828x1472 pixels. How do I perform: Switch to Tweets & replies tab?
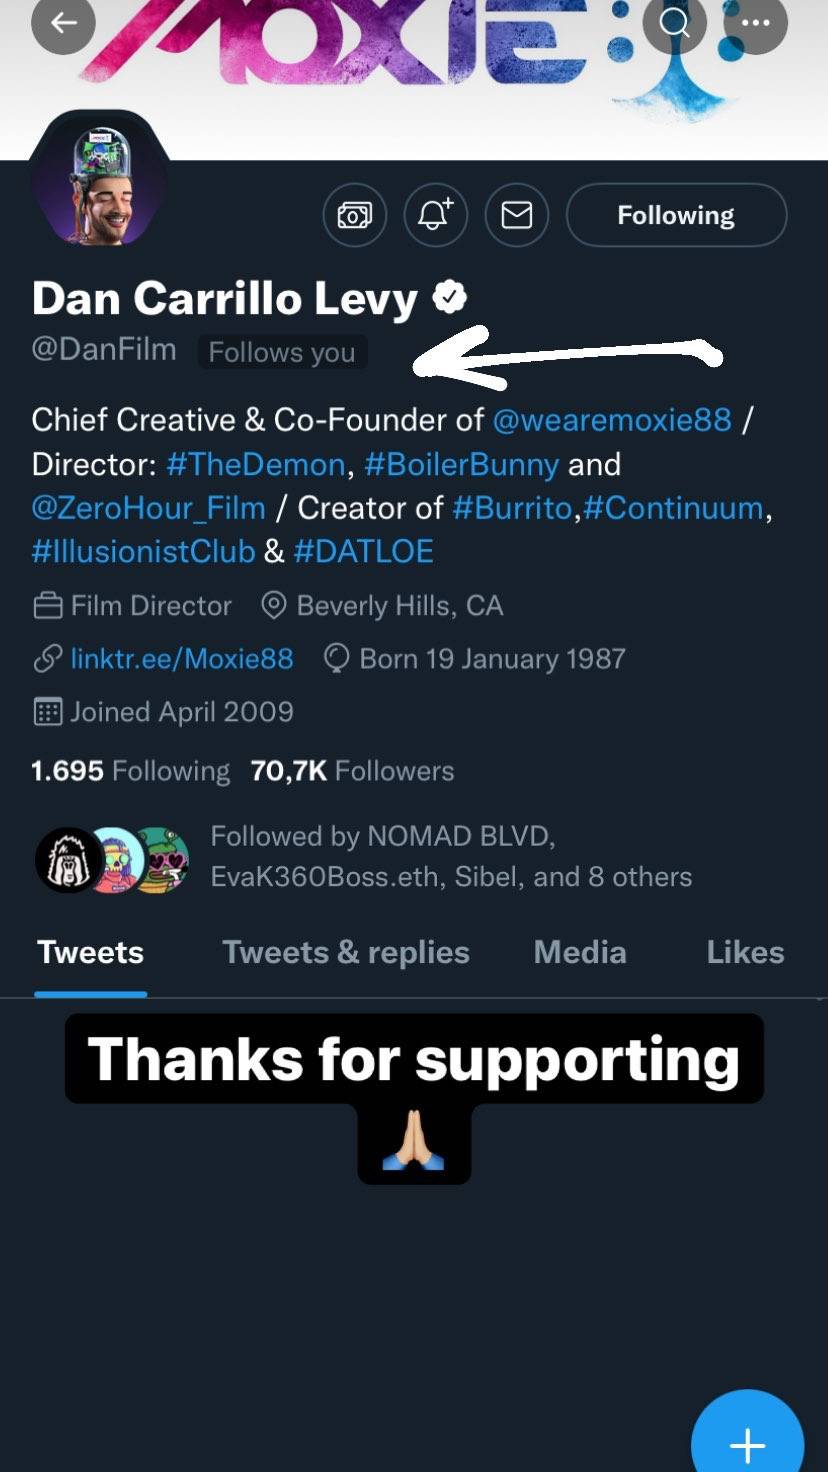coord(345,952)
